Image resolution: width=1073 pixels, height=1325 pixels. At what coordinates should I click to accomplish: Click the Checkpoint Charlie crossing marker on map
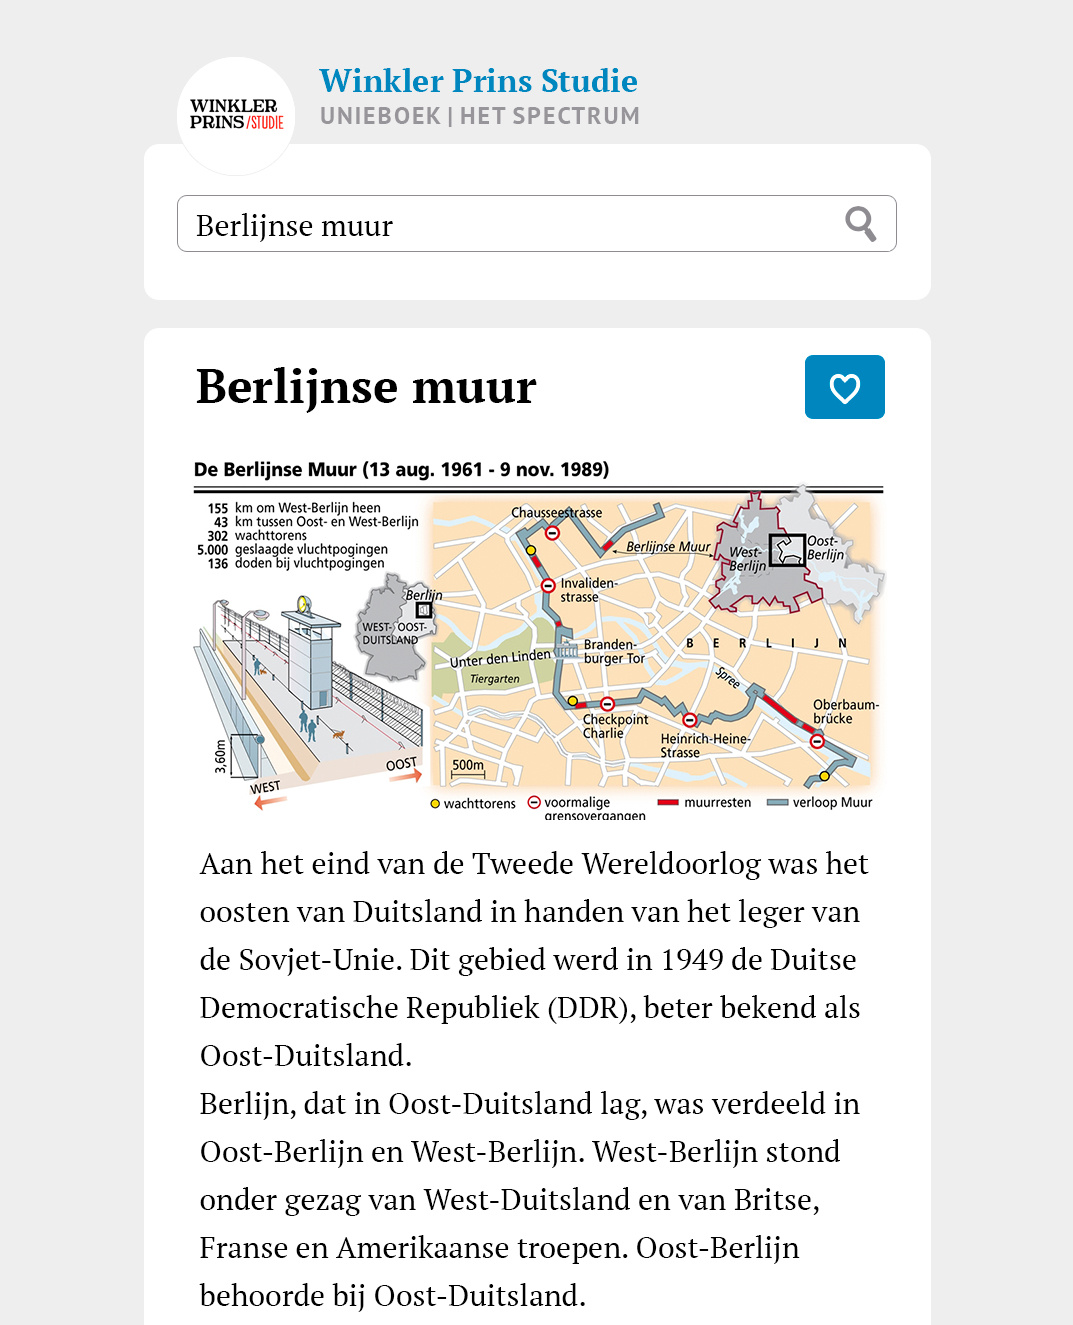coord(607,704)
